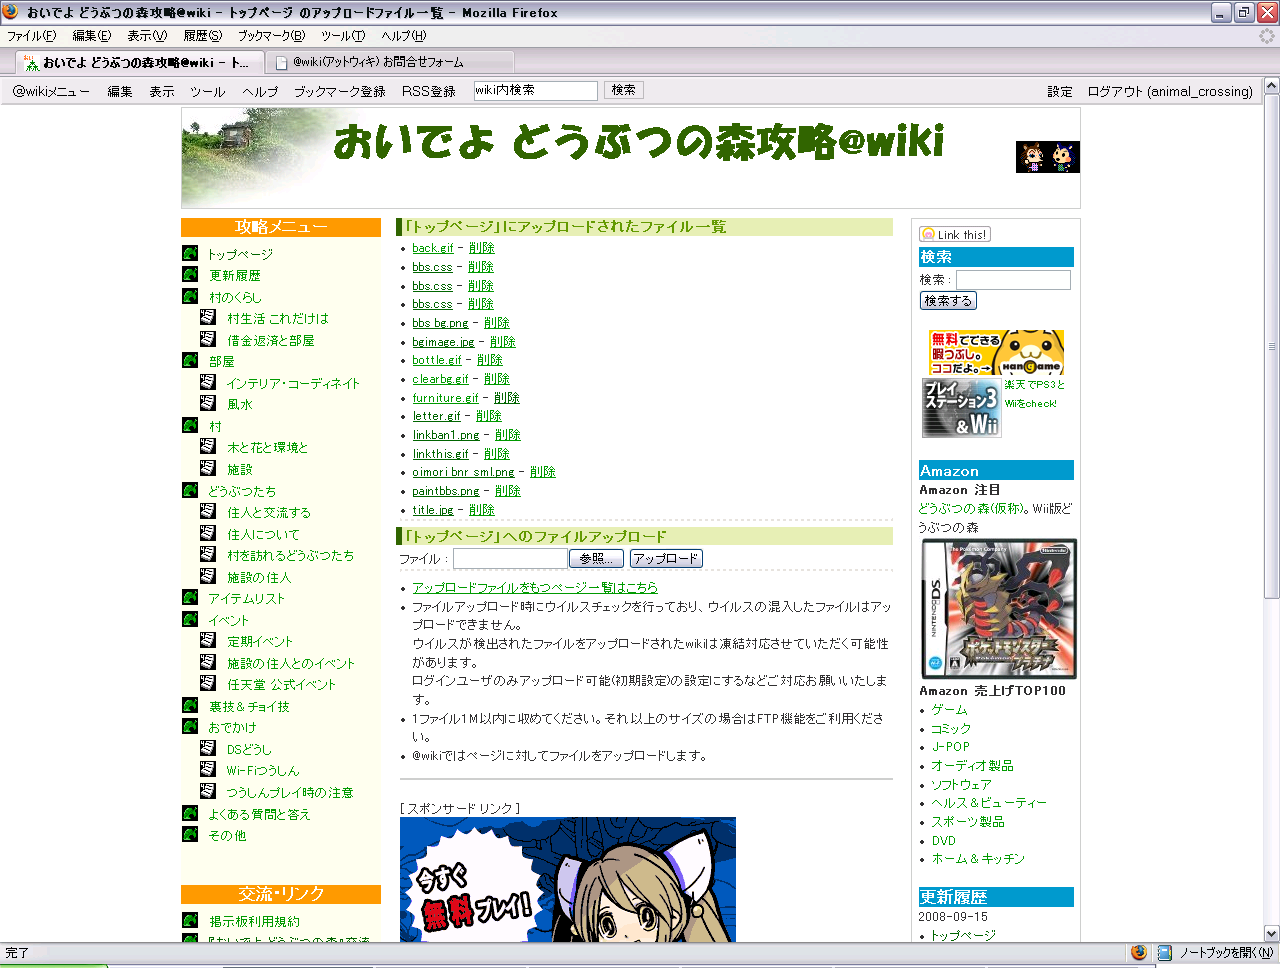Viewport: 1280px width, 968px height.
Task: Click the note icon beside 風水
Action: 208,403
